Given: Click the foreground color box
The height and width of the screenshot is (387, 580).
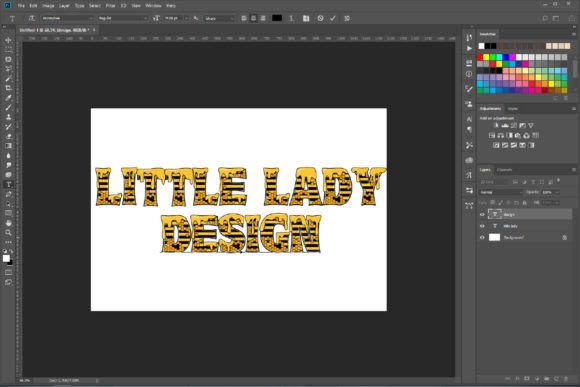Looking at the screenshot, I should [6, 258].
